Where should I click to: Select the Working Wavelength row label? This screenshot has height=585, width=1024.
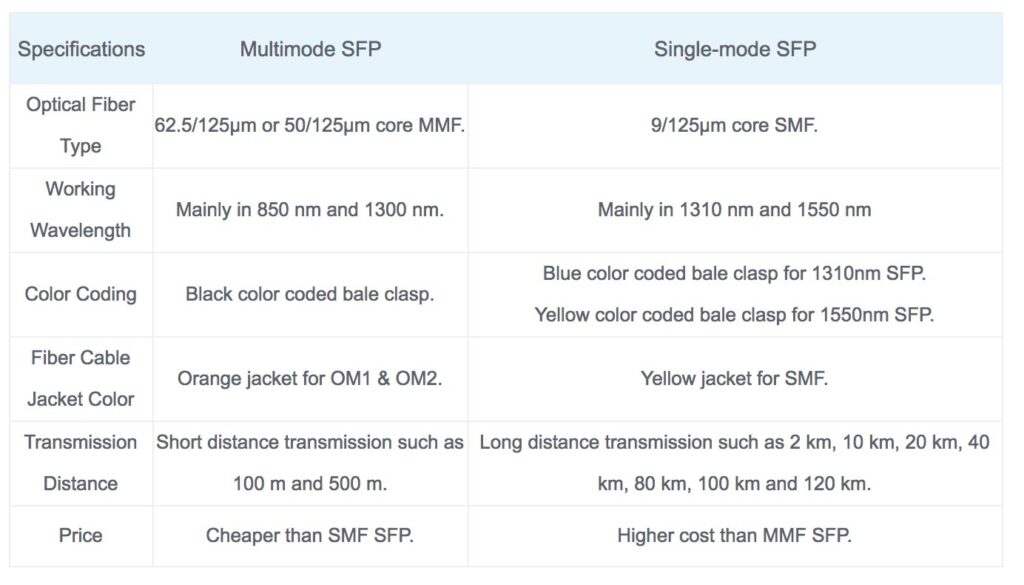[81, 209]
